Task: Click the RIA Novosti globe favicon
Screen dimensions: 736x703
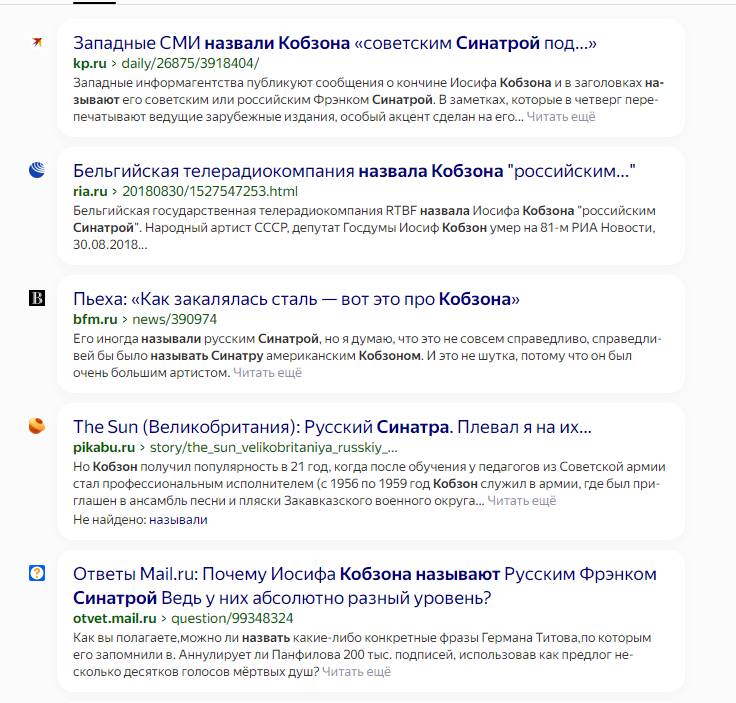Action: pos(37,170)
